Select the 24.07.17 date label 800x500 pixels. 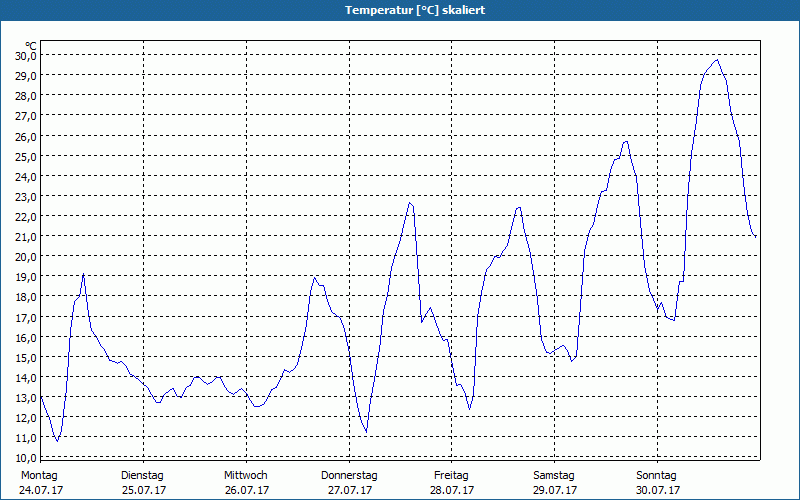41,490
